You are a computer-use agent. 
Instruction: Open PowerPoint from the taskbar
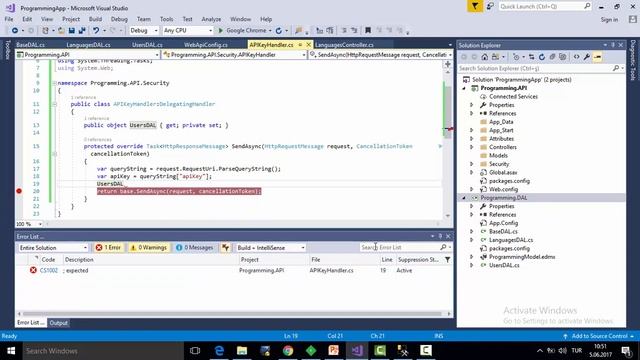point(334,351)
